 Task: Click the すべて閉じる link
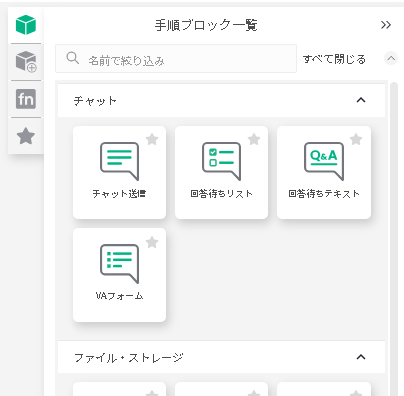point(334,59)
